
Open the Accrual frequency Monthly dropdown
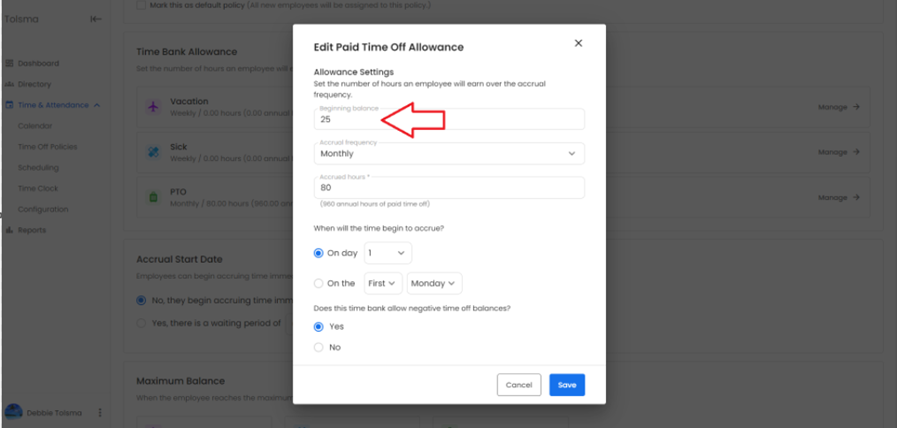449,154
